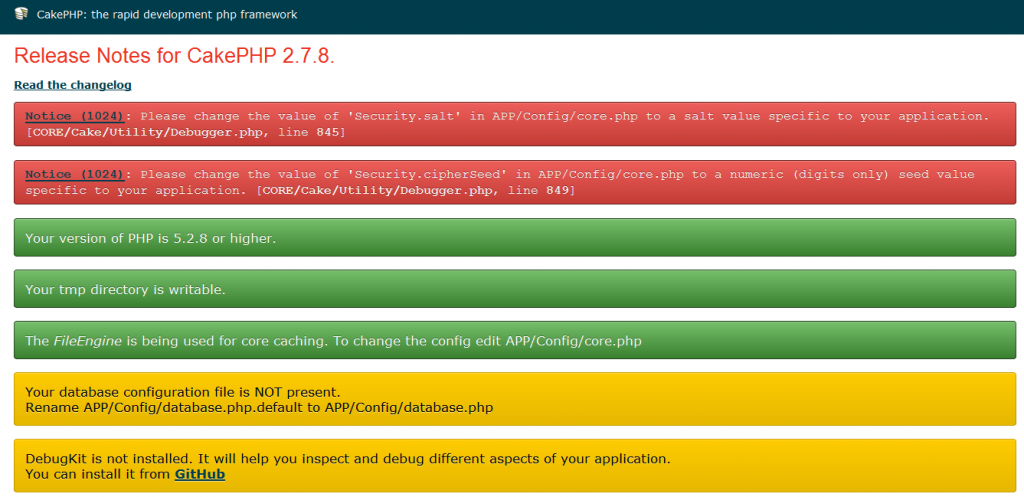The height and width of the screenshot is (497, 1024).
Task: Select 'Your version of PHP is 5.2.8 or higher.' text
Action: pyautogui.click(x=150, y=238)
